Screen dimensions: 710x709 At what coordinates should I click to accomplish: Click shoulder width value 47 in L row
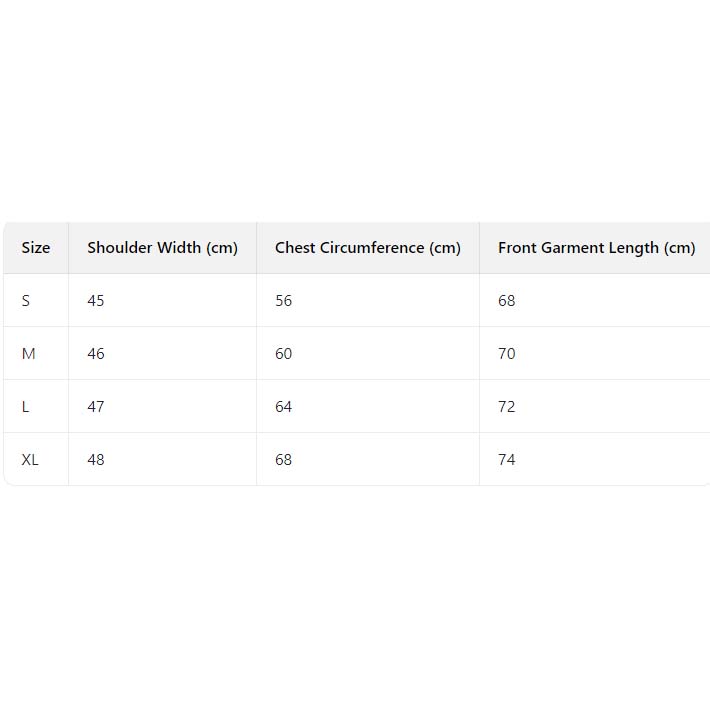[96, 407]
